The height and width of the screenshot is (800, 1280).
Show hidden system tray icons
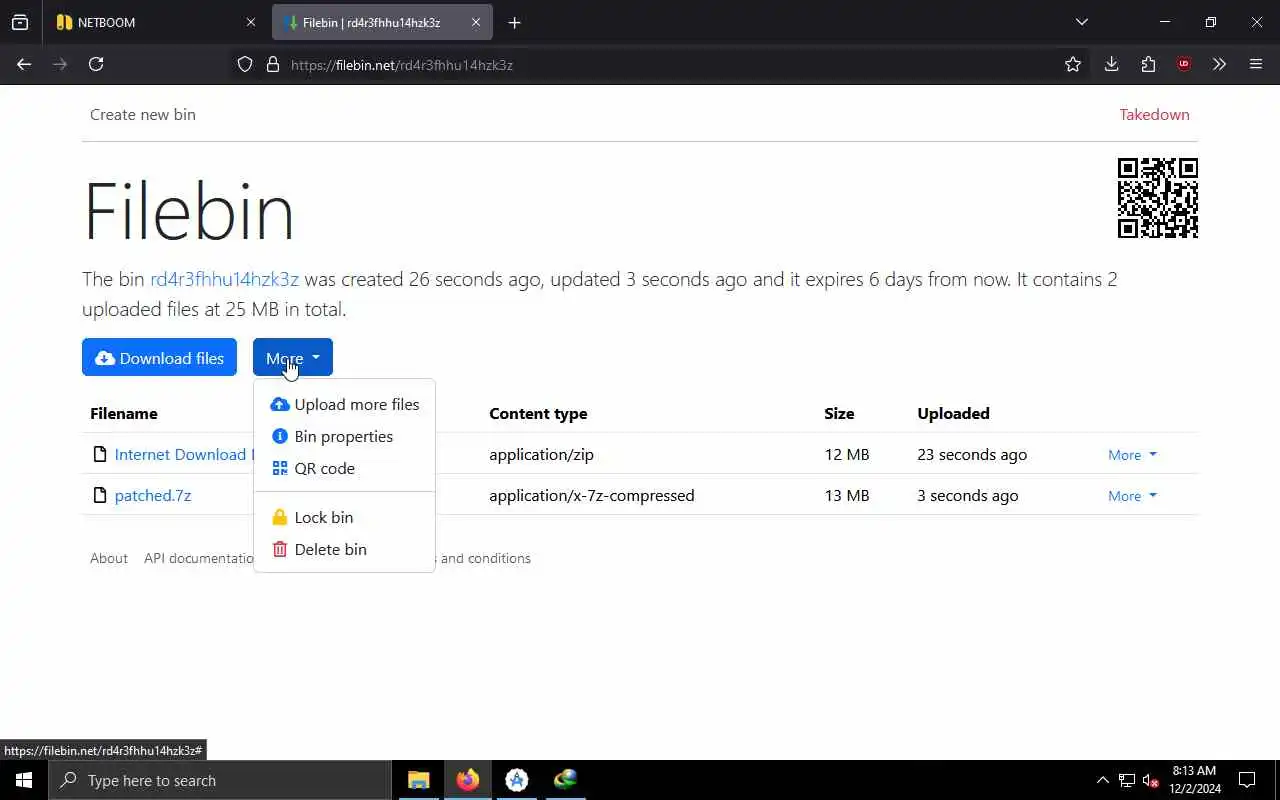1102,780
